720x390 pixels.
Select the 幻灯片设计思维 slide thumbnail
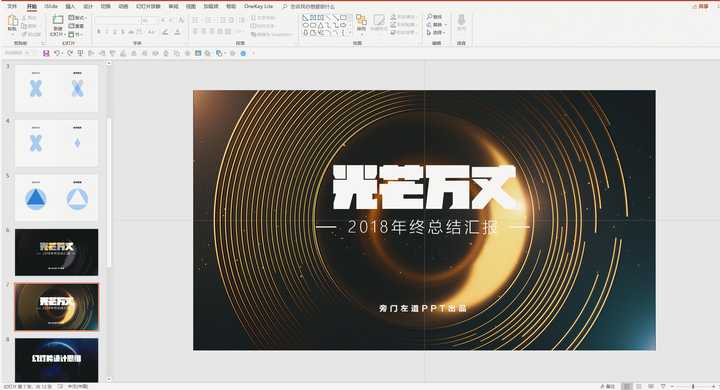pos(56,360)
